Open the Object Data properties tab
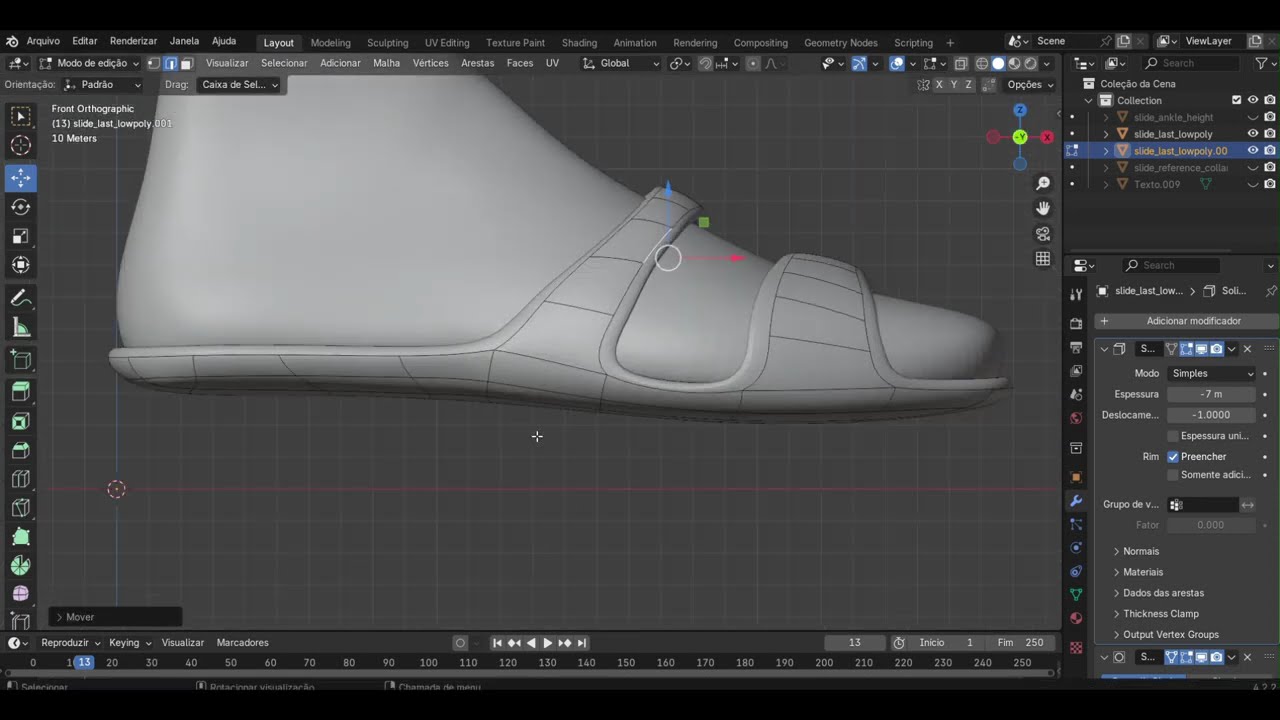Screen dimensions: 1280x720 coord(1076,594)
